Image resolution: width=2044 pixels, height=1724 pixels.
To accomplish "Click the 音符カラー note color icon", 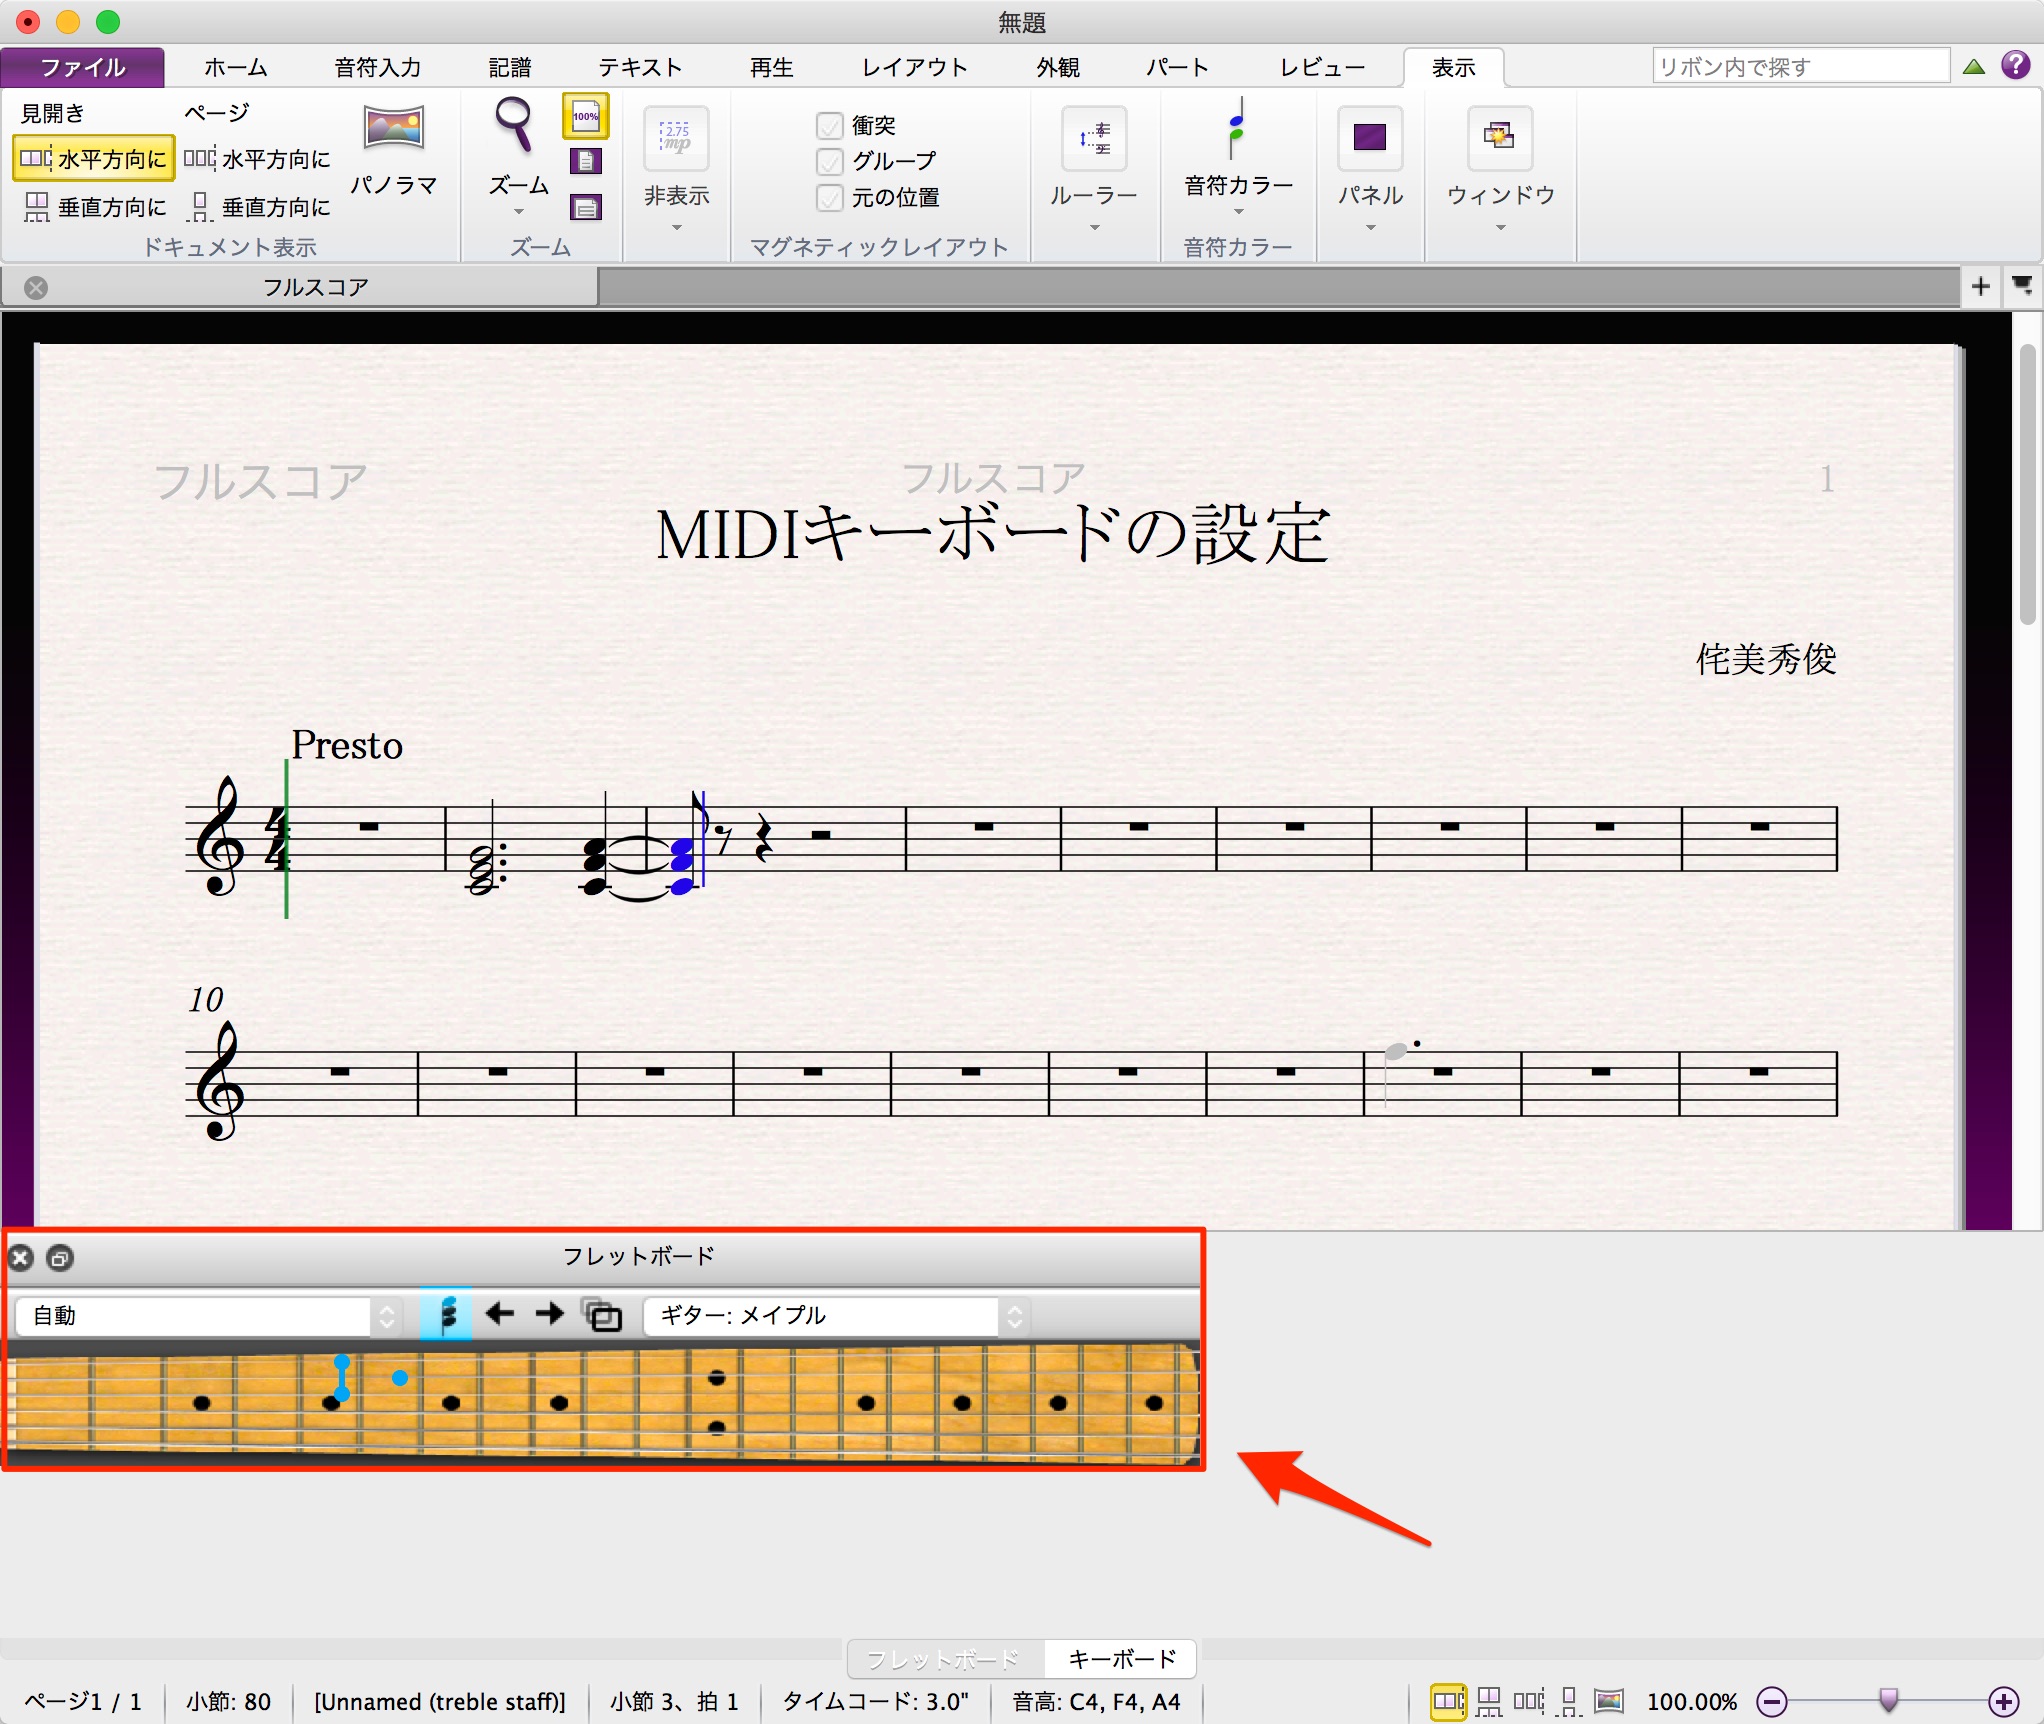I will pyautogui.click(x=1237, y=128).
